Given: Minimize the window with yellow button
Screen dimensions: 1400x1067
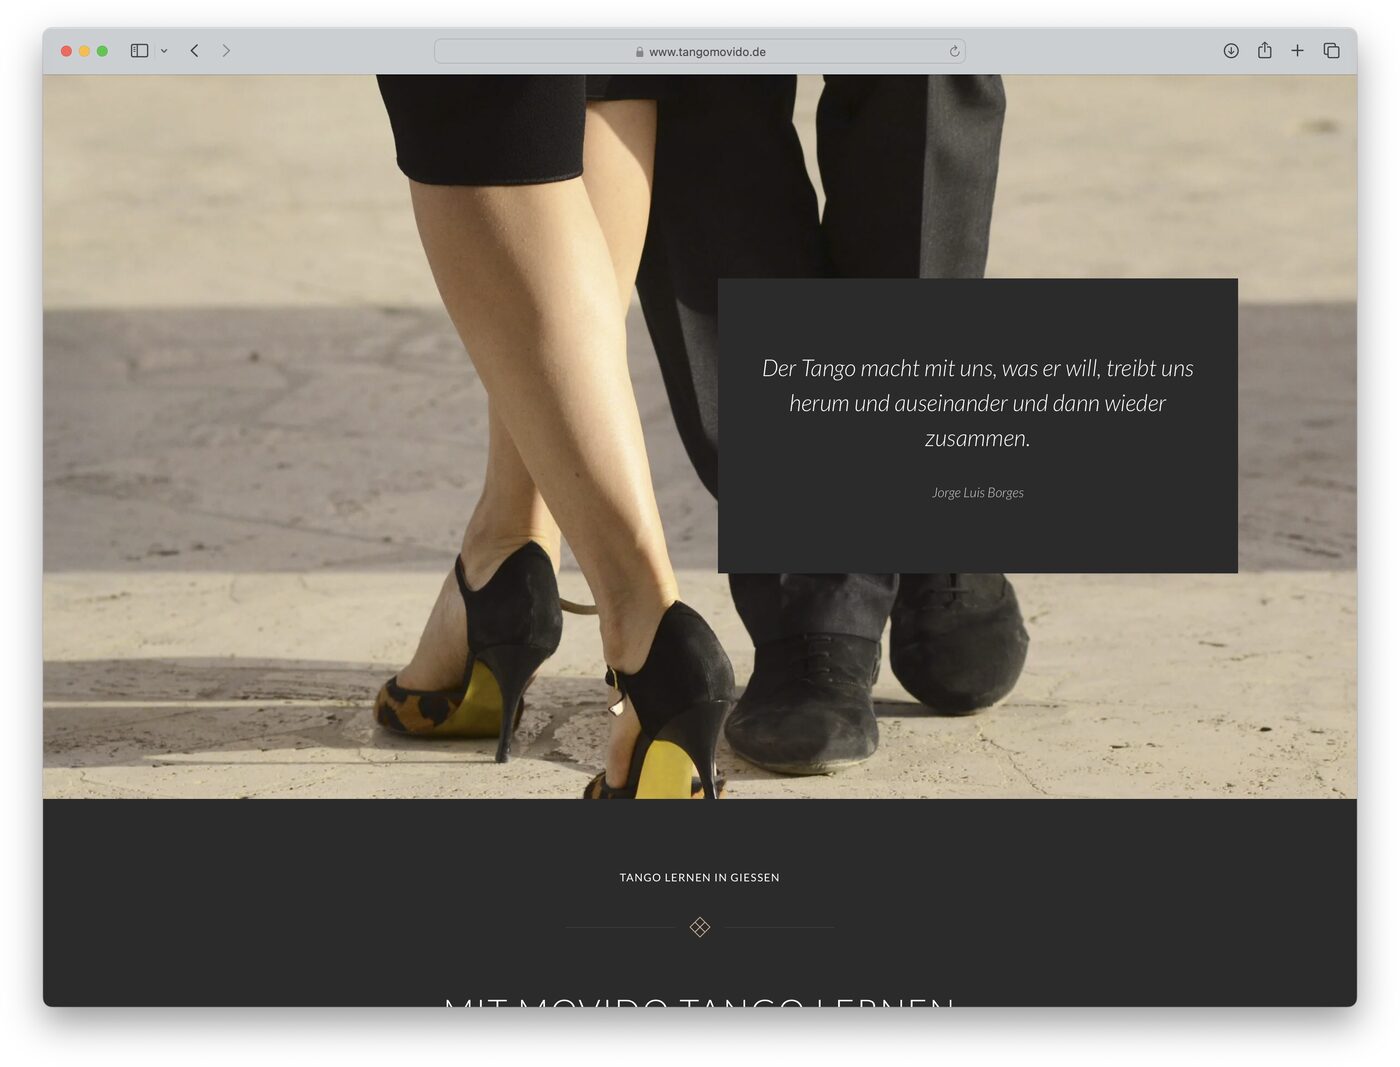Looking at the screenshot, I should point(84,51).
